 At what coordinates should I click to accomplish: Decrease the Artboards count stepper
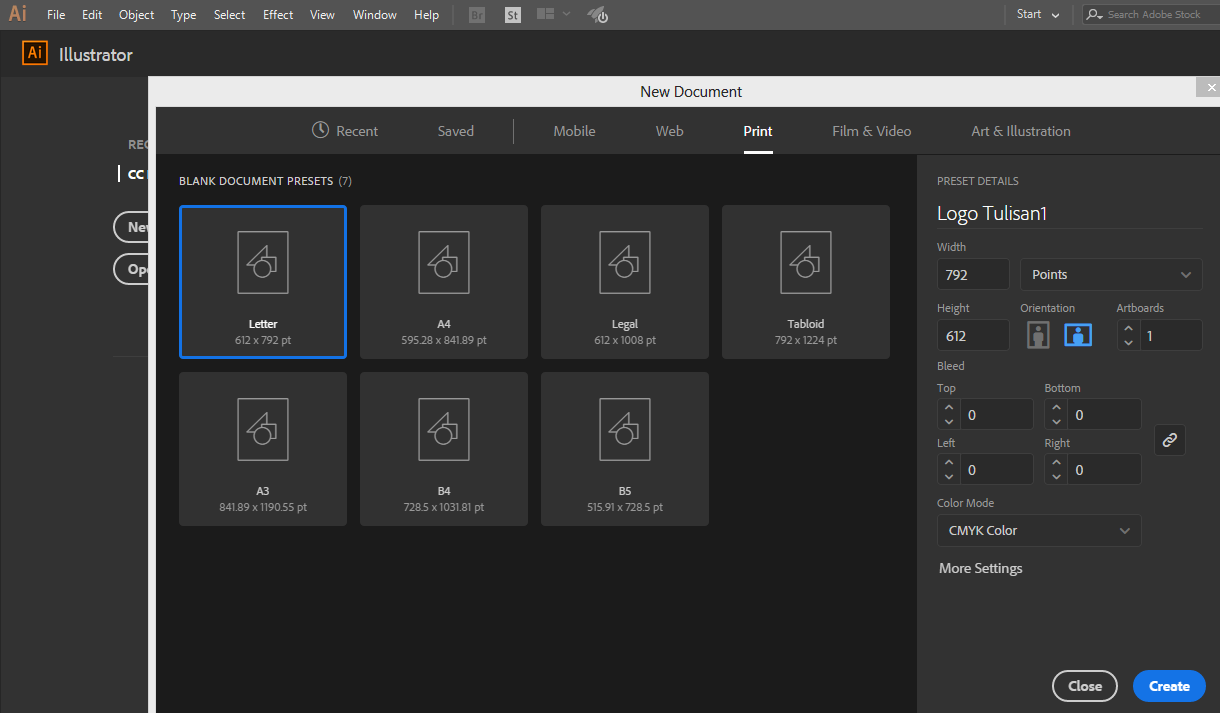[x=1128, y=343]
